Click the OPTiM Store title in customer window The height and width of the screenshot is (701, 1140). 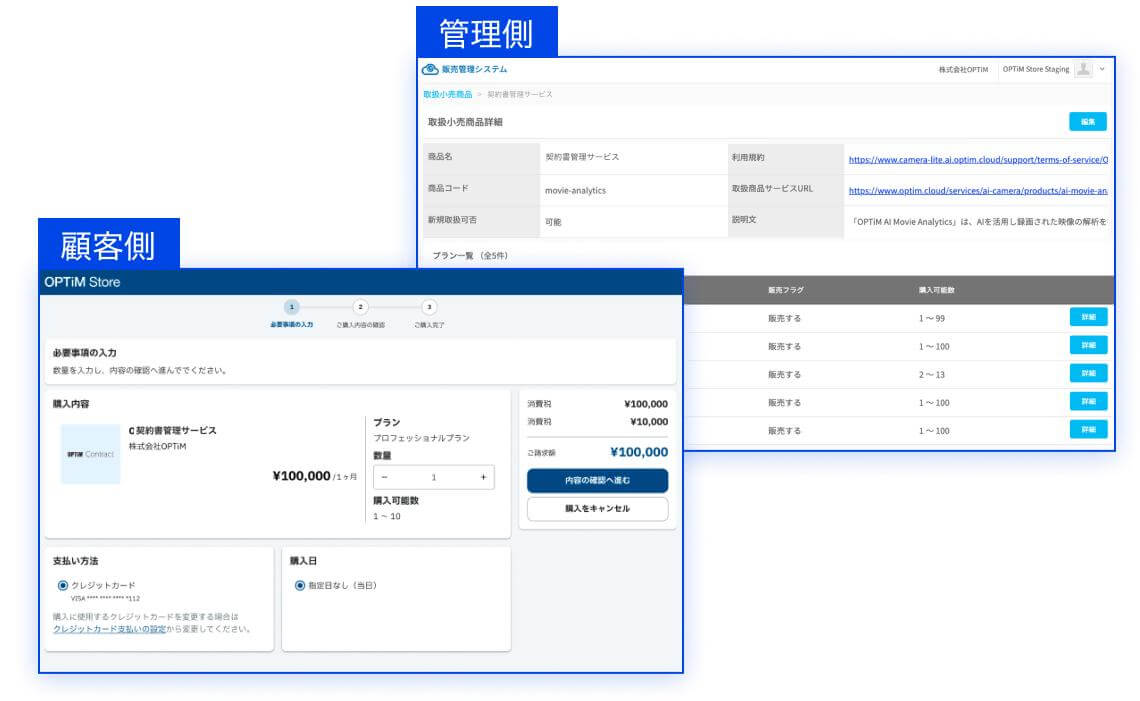pyautogui.click(x=82, y=282)
